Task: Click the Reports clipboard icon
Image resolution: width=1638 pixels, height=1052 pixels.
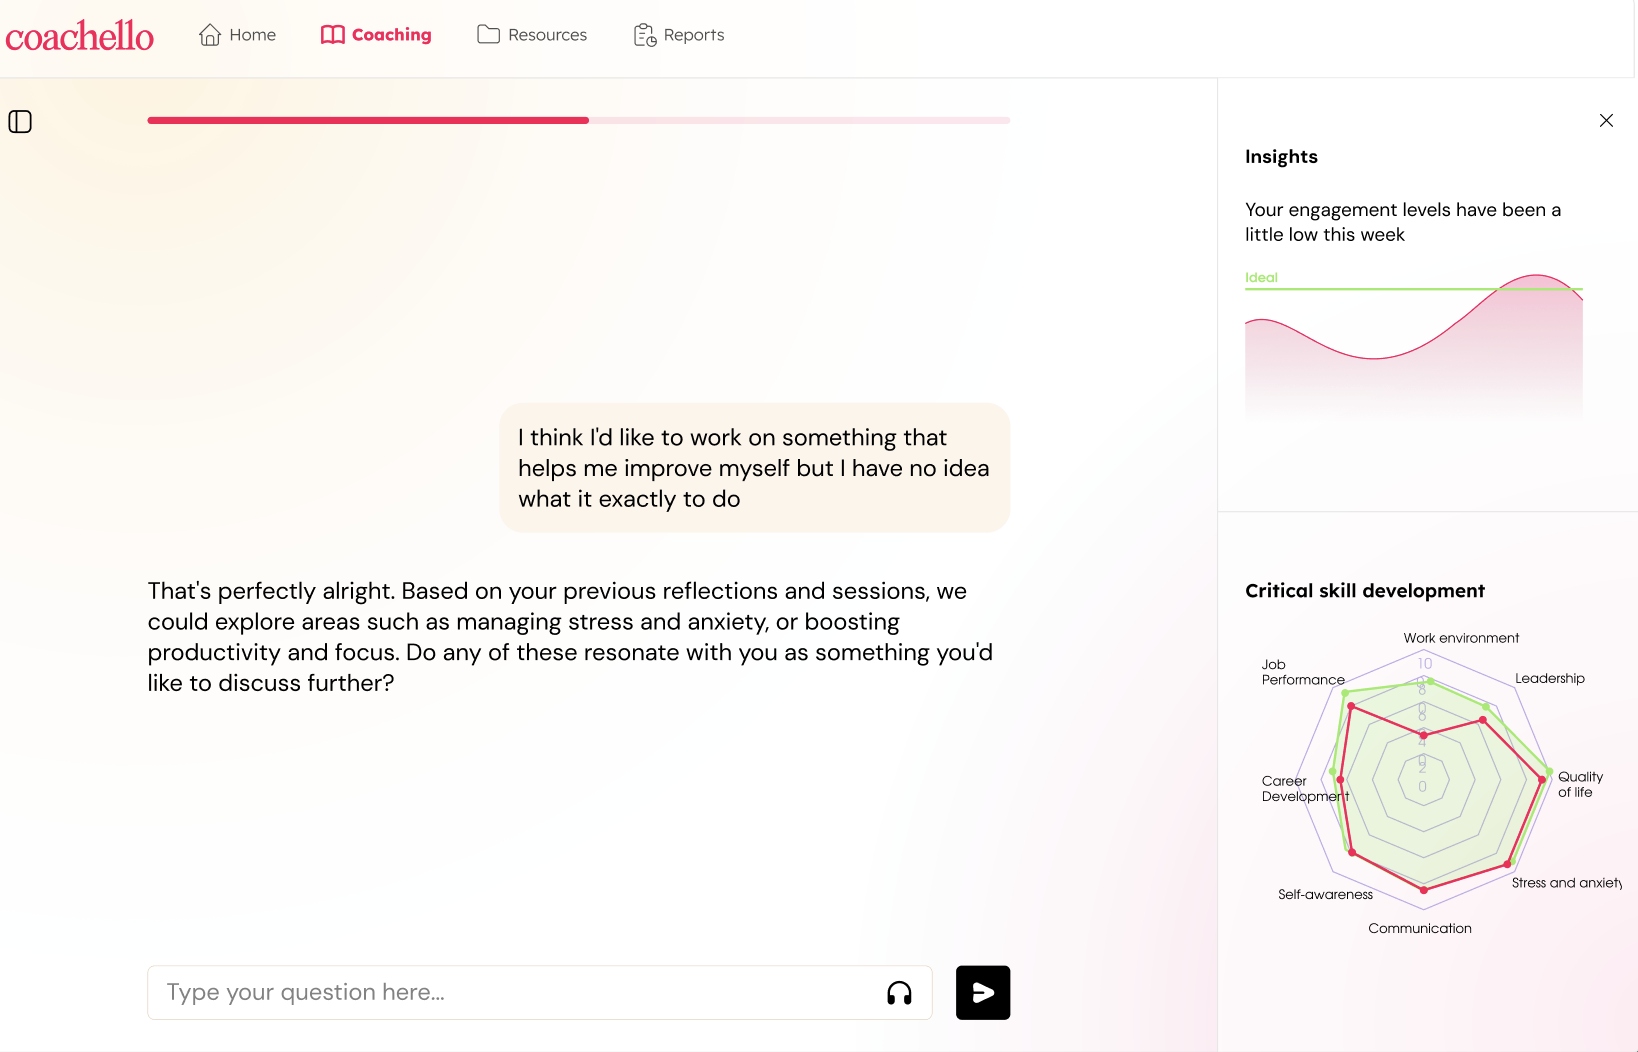Action: pyautogui.click(x=645, y=35)
